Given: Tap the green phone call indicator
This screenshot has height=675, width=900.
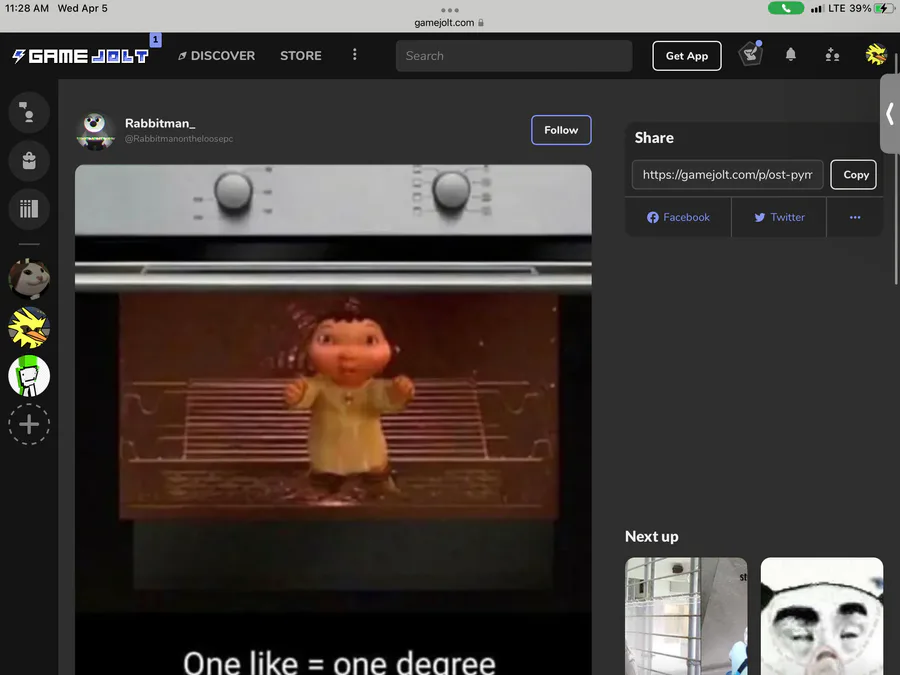Looking at the screenshot, I should coord(786,8).
